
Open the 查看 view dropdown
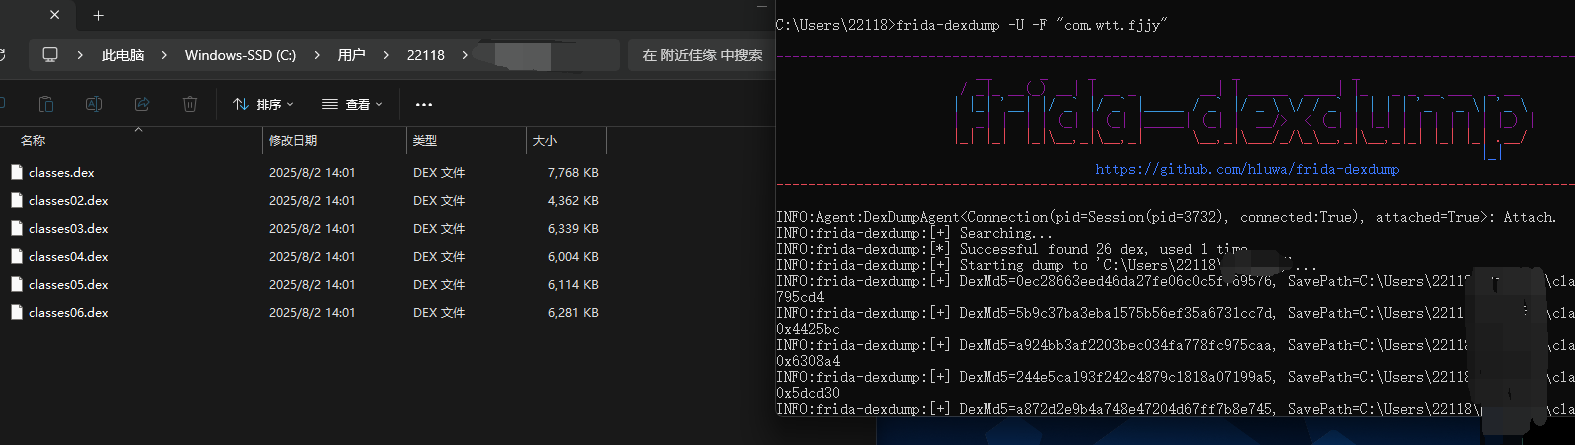[352, 104]
